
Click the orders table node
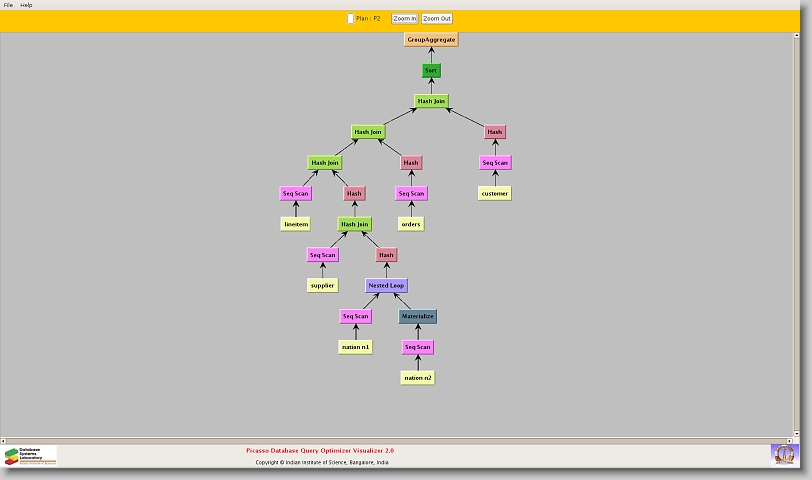[411, 224]
